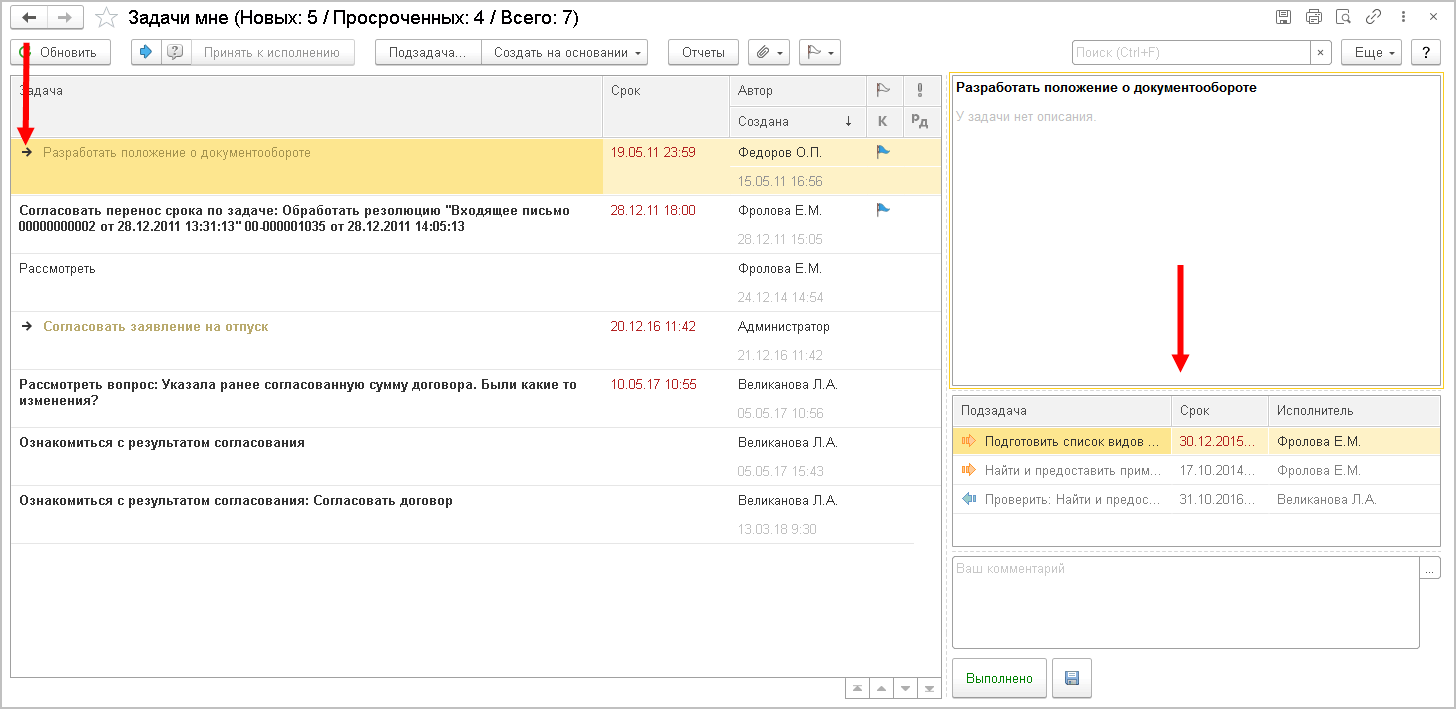Click the subtask due date 30.12.2015
This screenshot has height=709, width=1456.
(1219, 441)
